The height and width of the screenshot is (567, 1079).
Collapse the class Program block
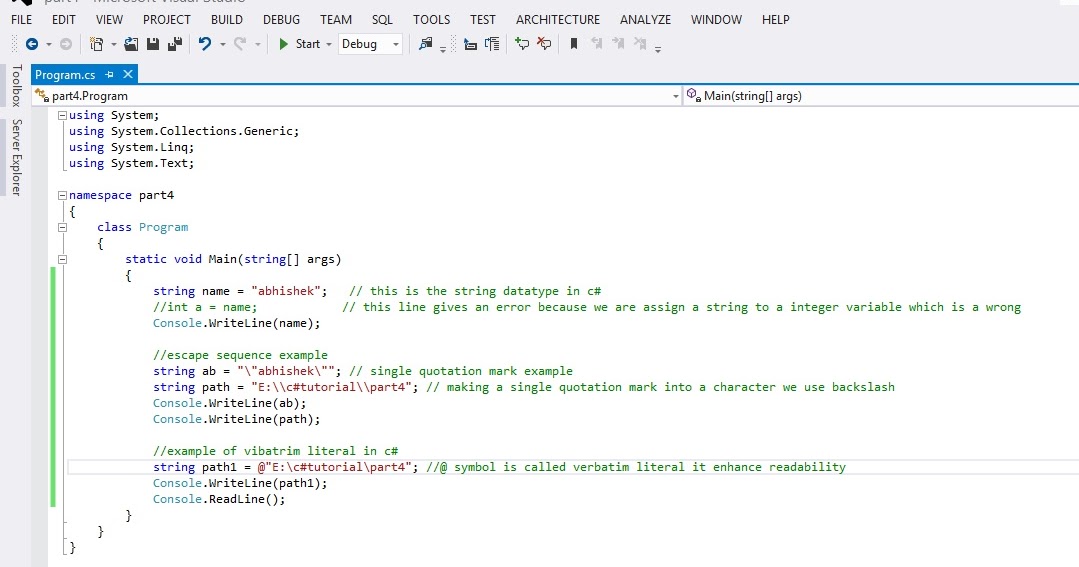[63, 227]
